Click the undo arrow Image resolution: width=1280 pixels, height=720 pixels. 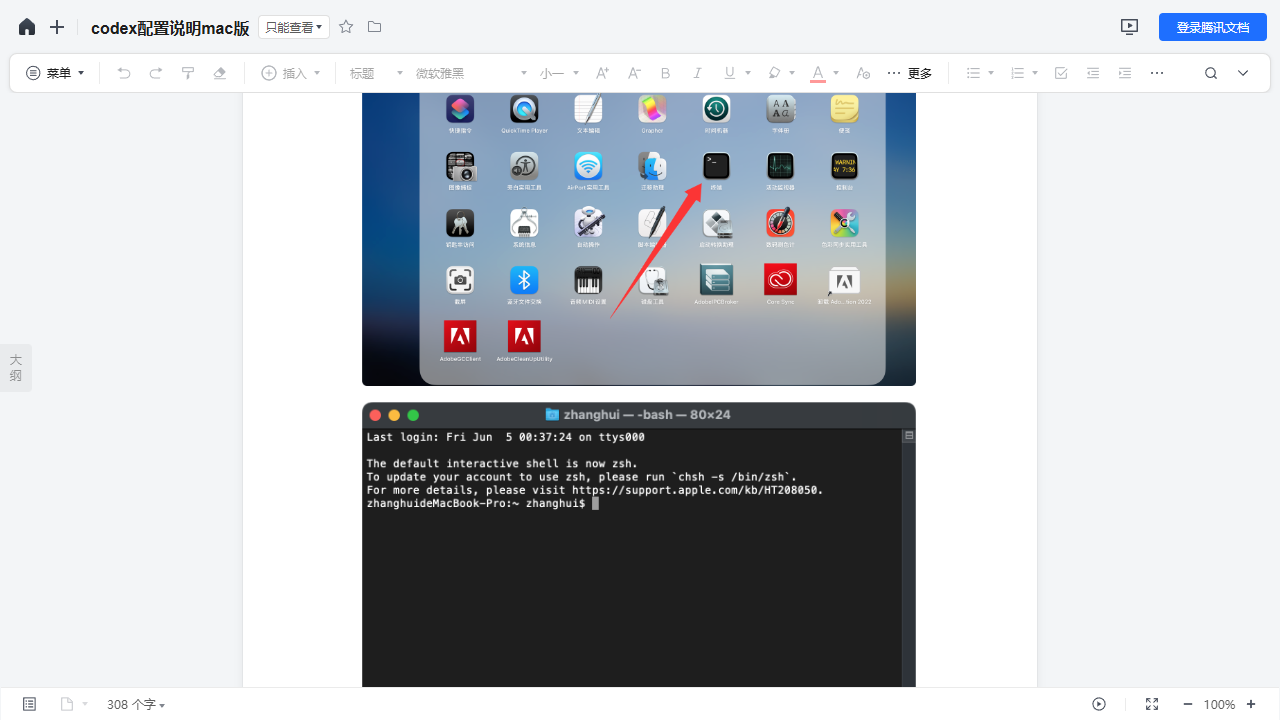pos(124,73)
